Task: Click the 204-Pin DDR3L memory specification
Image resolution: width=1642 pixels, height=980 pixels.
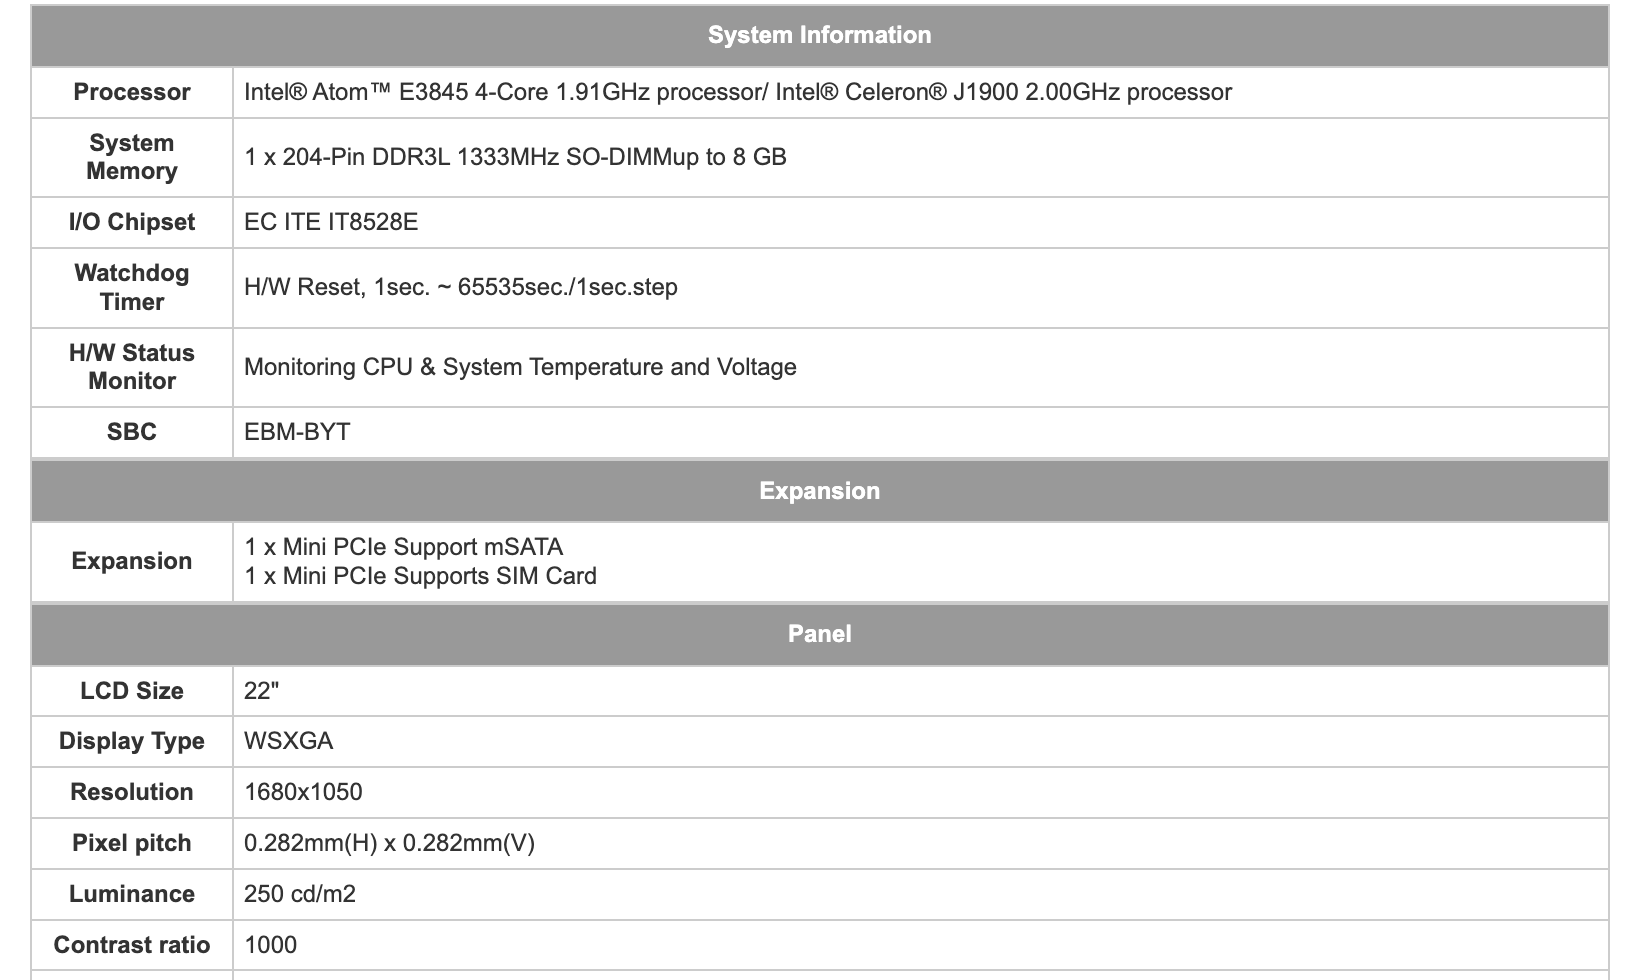Action: [515, 157]
